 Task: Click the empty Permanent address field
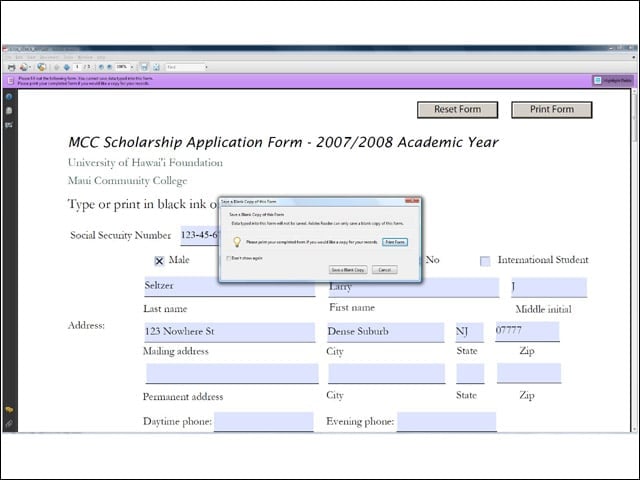pyautogui.click(x=232, y=373)
